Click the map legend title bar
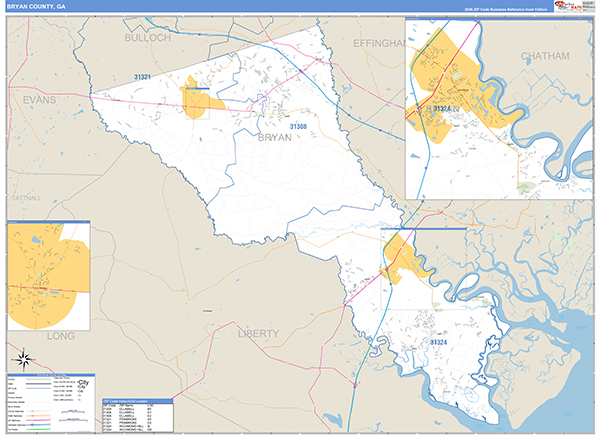This screenshot has height=435, width=600. (x=51, y=375)
